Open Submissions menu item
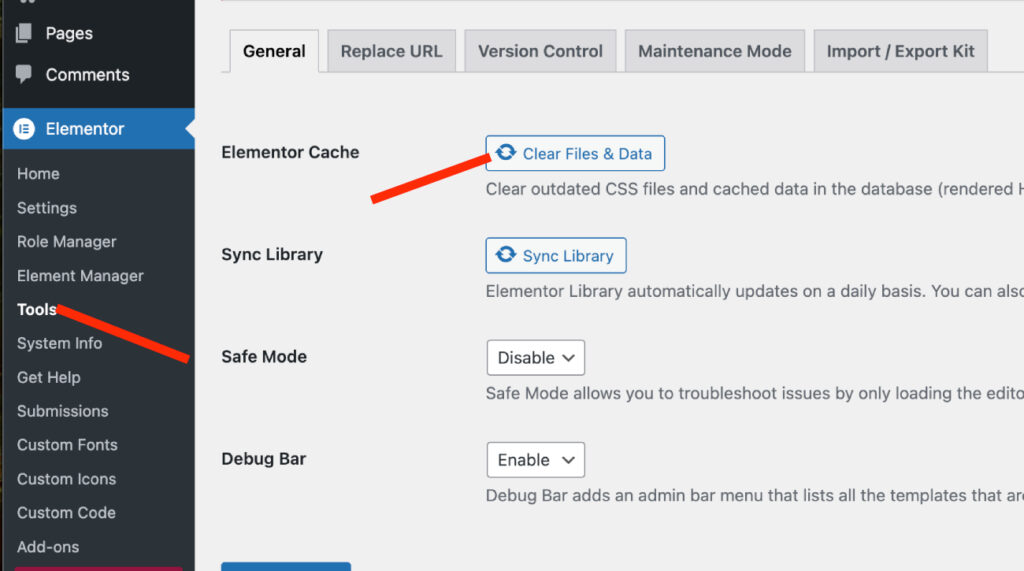The image size is (1024, 571). tap(63, 411)
